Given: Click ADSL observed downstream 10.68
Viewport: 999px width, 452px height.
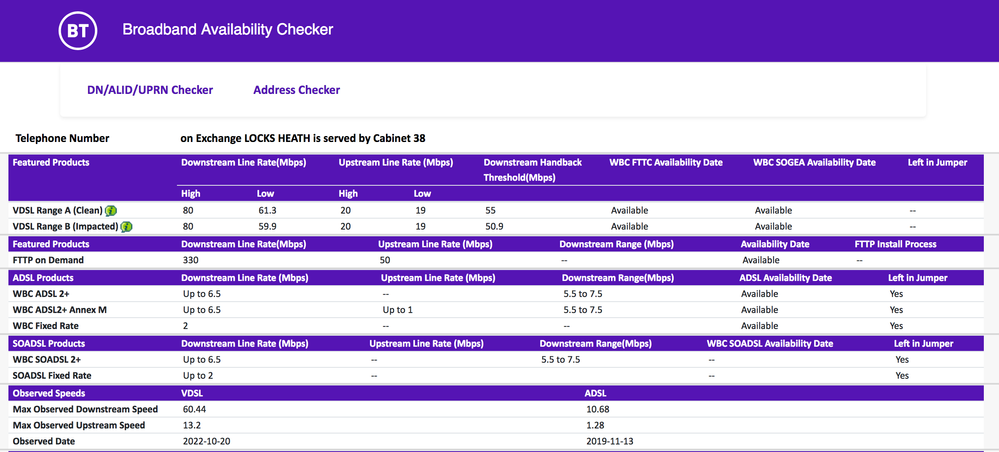Looking at the screenshot, I should pyautogui.click(x=598, y=409).
